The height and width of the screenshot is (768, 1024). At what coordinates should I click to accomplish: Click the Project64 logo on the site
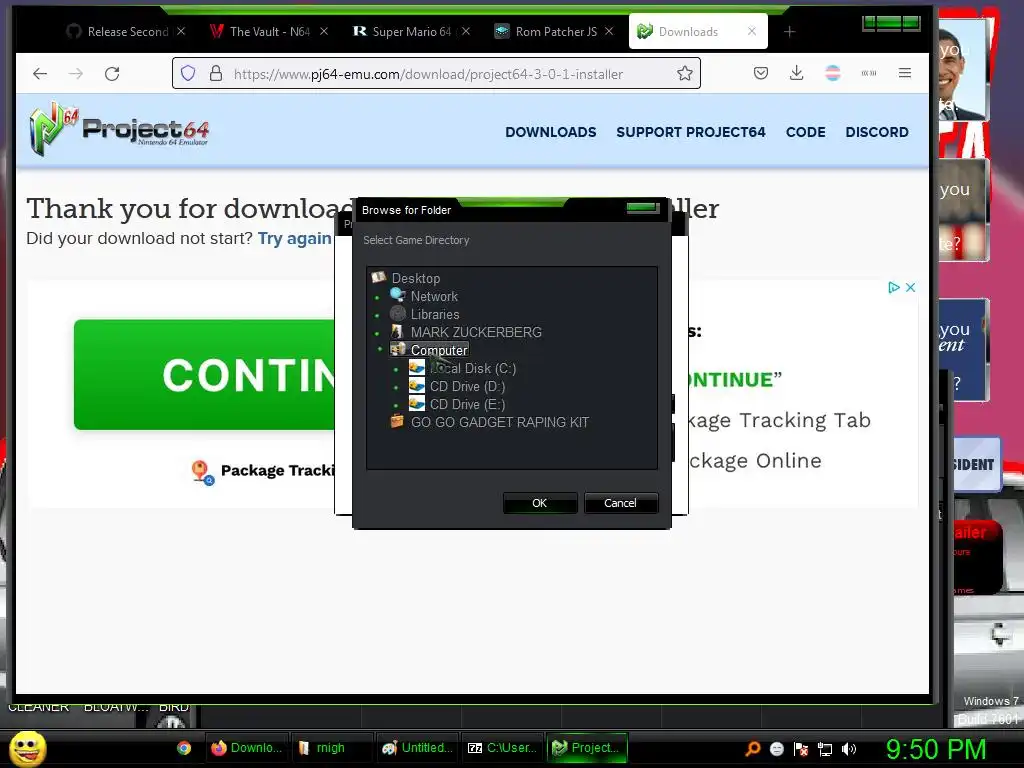click(119, 129)
